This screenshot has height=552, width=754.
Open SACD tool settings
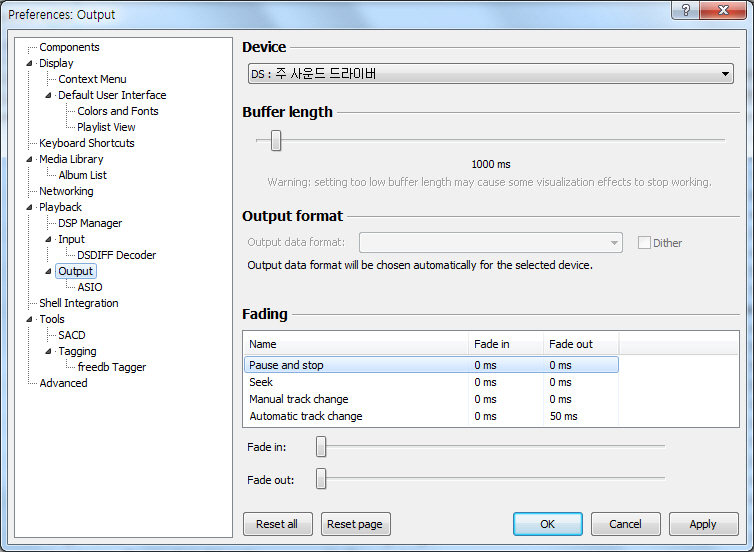pos(72,335)
